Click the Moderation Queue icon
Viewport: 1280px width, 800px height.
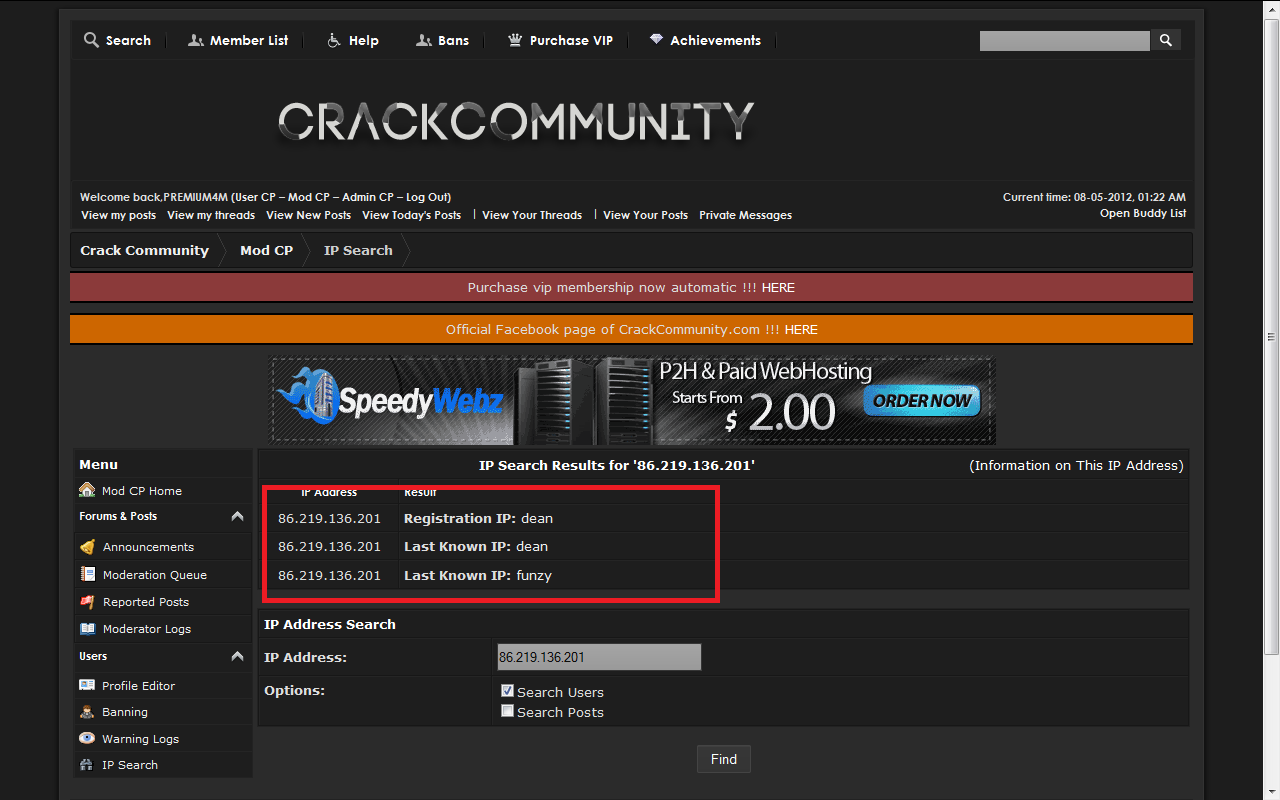coord(87,574)
